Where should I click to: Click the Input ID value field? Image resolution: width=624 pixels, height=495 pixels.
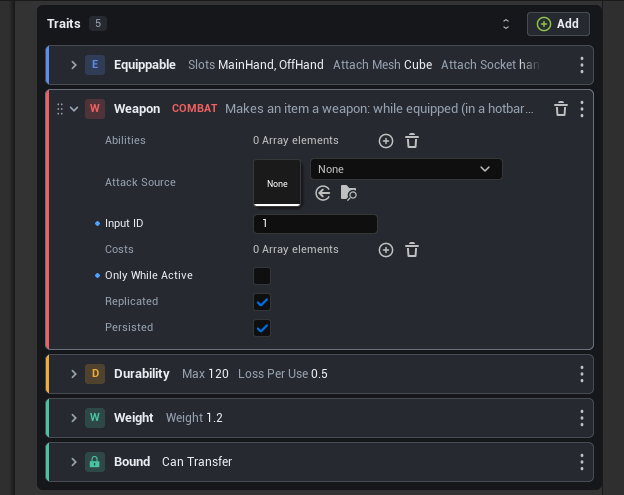315,224
